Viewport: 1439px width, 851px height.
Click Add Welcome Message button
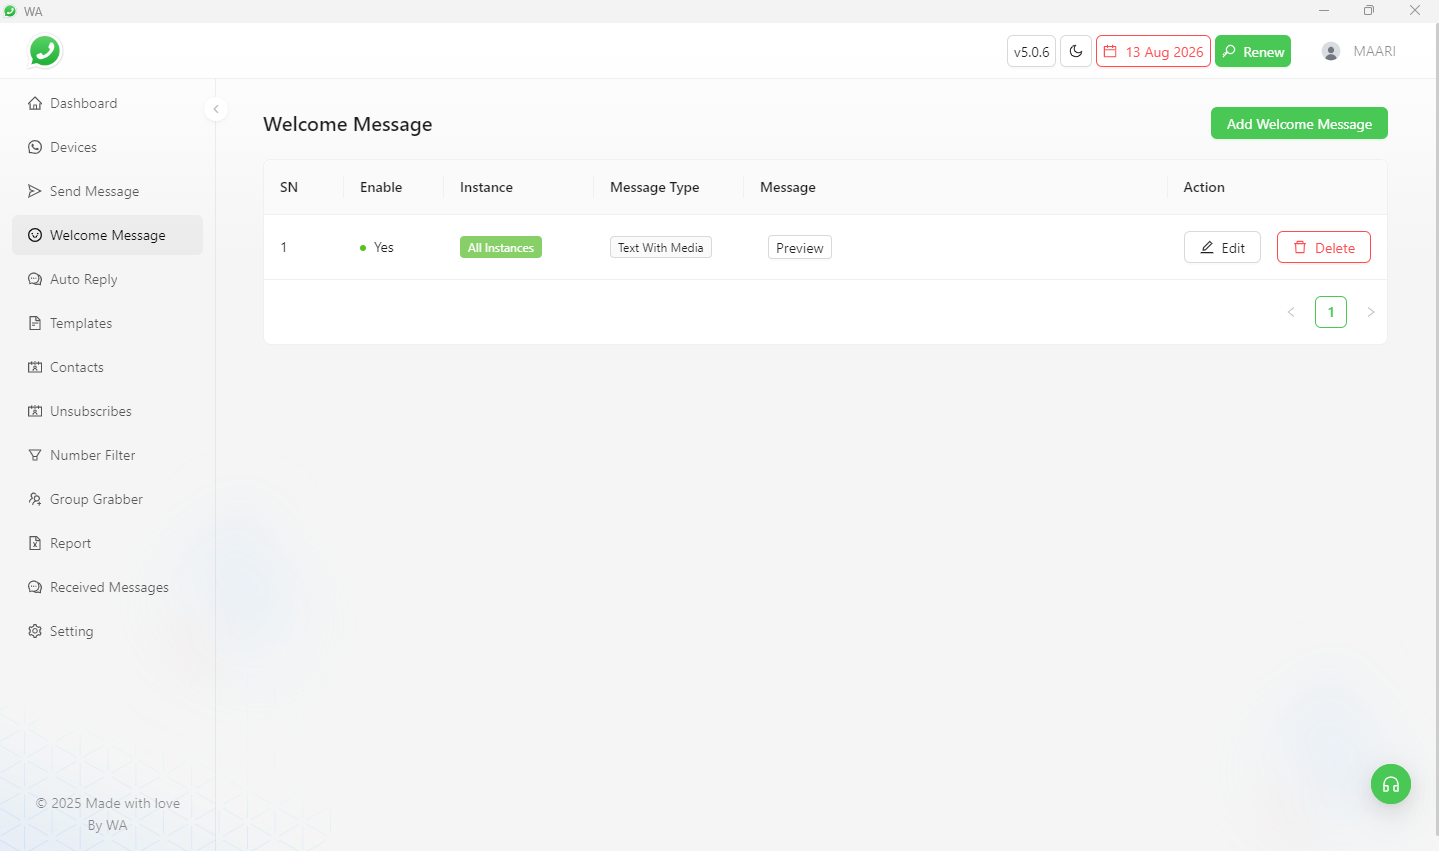point(1298,124)
